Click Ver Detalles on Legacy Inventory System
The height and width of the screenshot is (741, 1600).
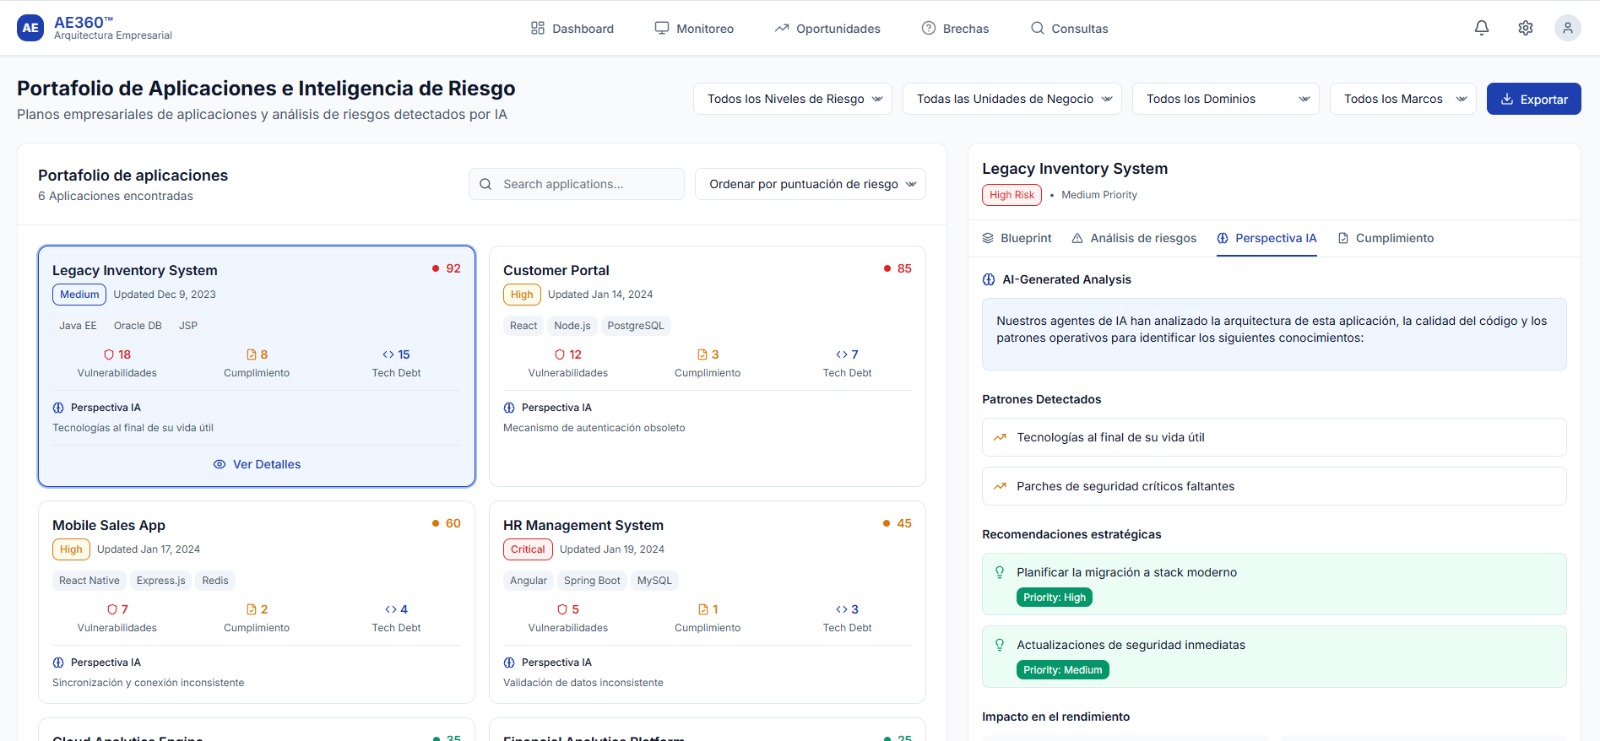point(257,464)
